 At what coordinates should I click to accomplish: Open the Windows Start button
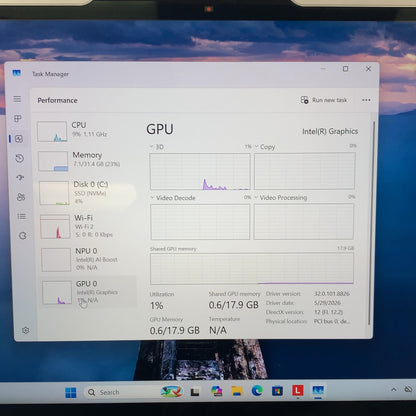click(71, 392)
